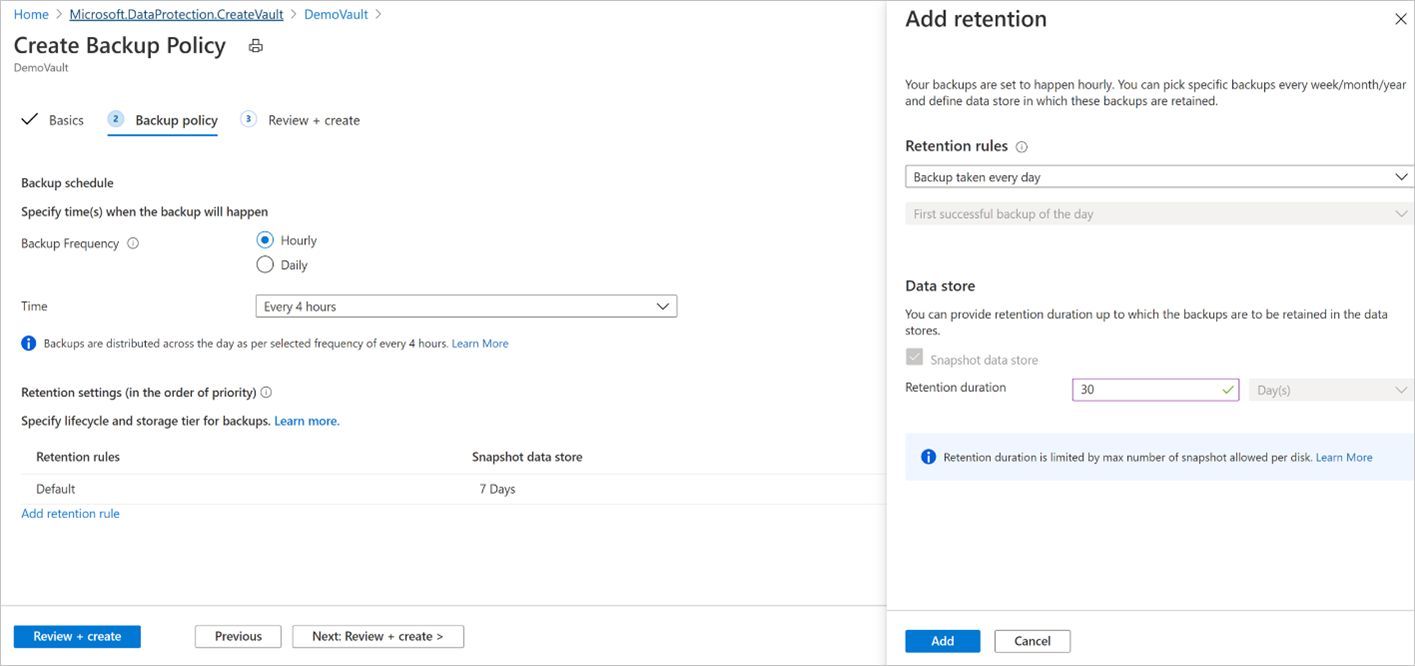Switch to the Review + create tab
This screenshot has height=666, width=1415.
tap(313, 120)
